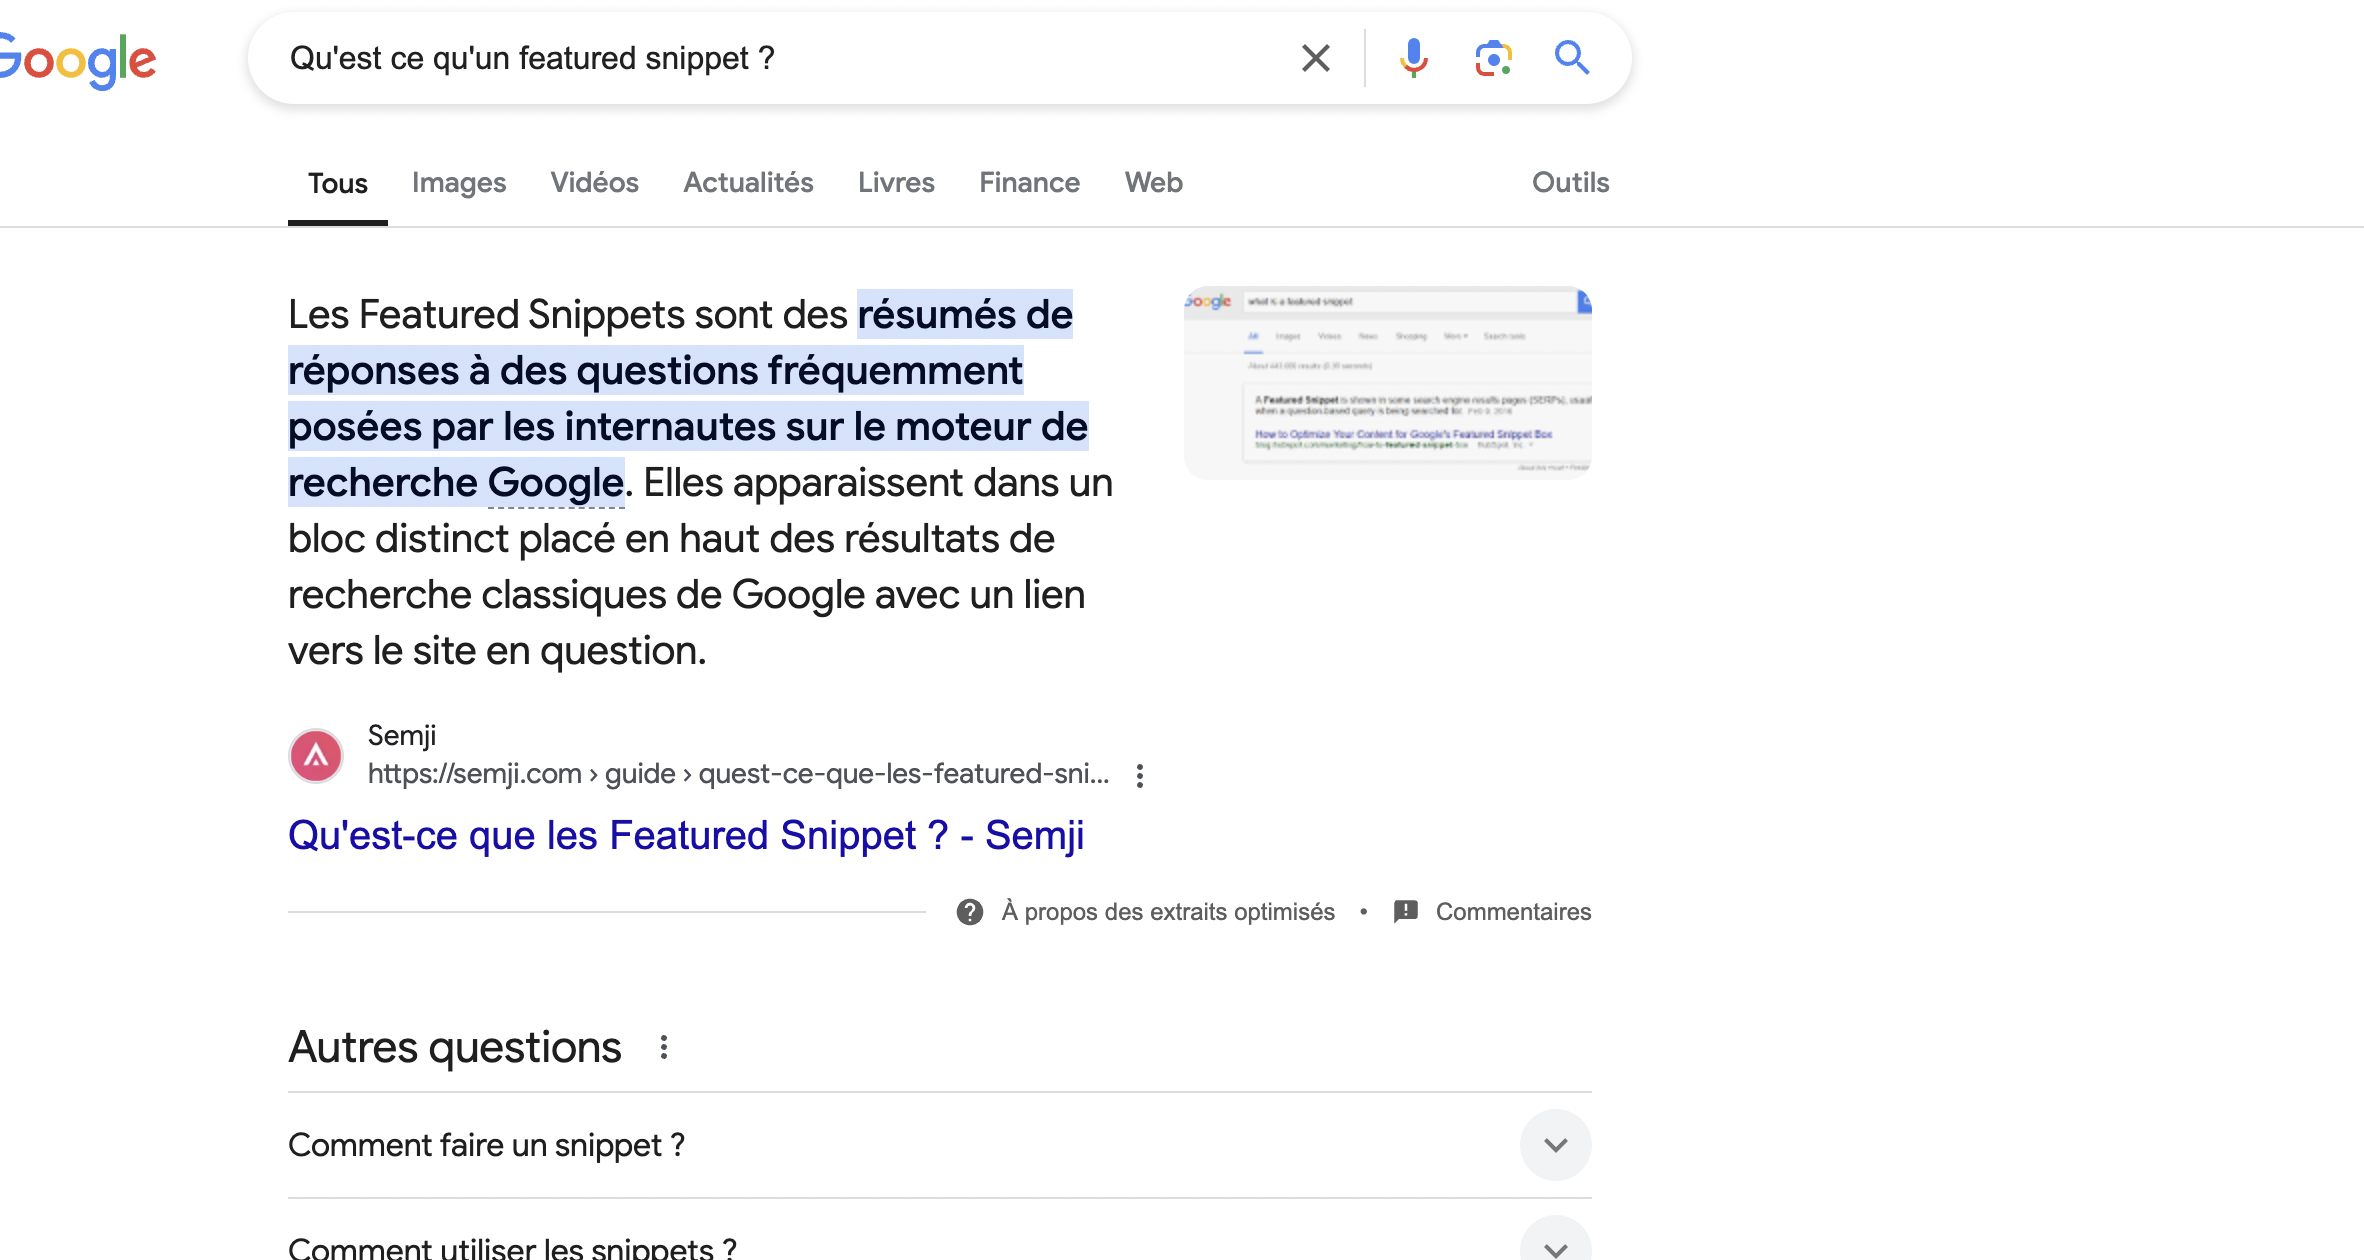The image size is (2364, 1260).
Task: Click the Commentaires flag icon
Action: click(x=1404, y=910)
